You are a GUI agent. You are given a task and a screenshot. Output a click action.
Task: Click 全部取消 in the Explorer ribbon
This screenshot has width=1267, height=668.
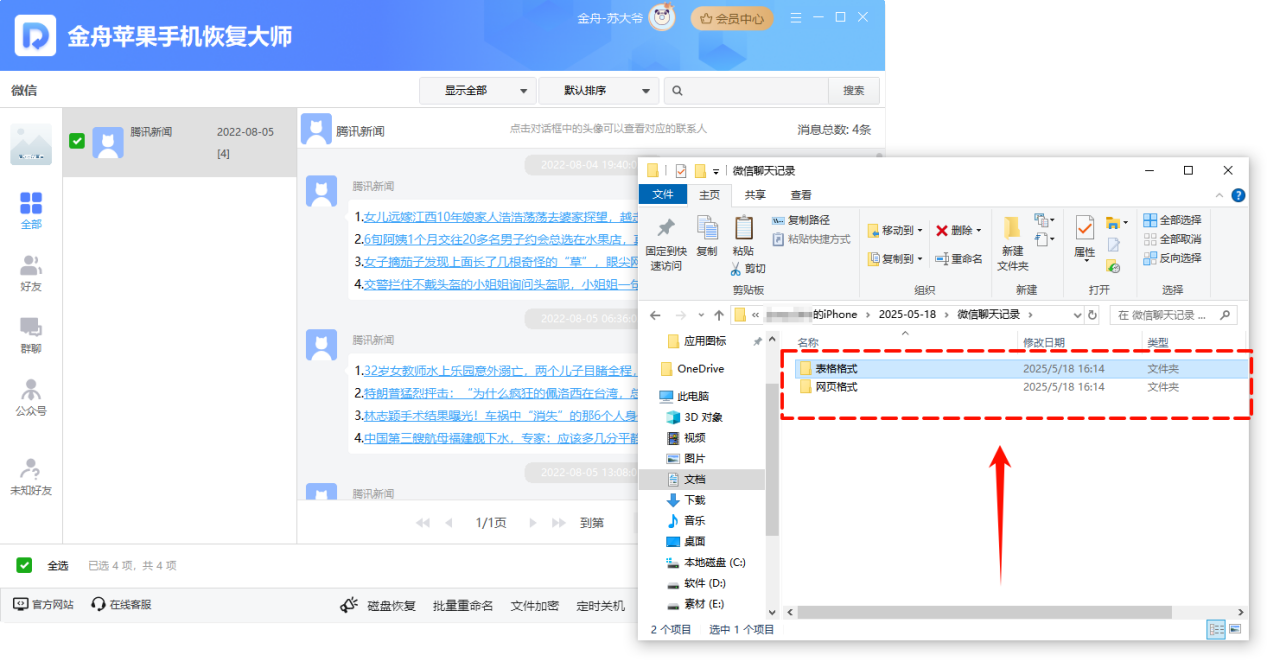coord(1172,239)
